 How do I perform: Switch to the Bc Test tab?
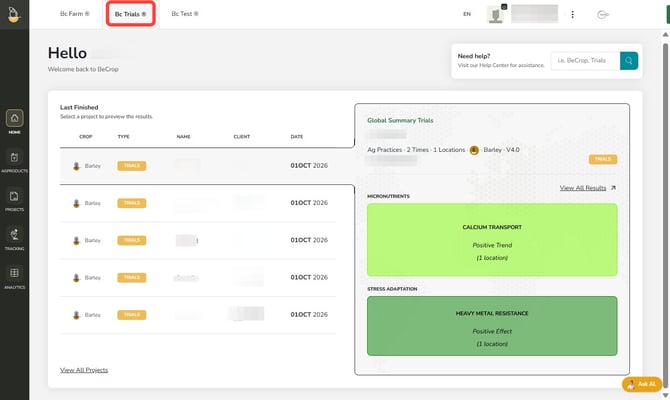[185, 14]
